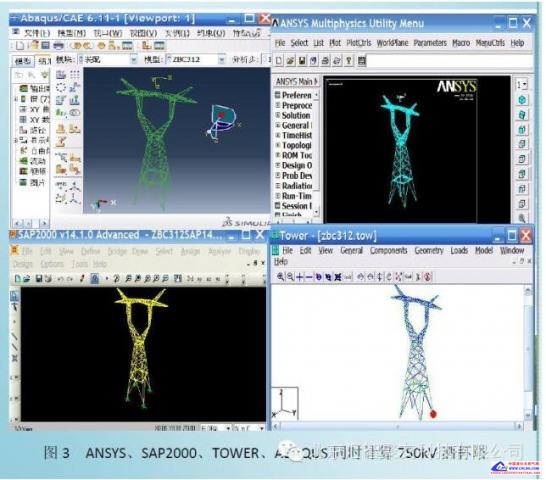Image resolution: width=546 pixels, height=480 pixels.
Task: Open SAP2000 Define menu
Action: click(91, 251)
